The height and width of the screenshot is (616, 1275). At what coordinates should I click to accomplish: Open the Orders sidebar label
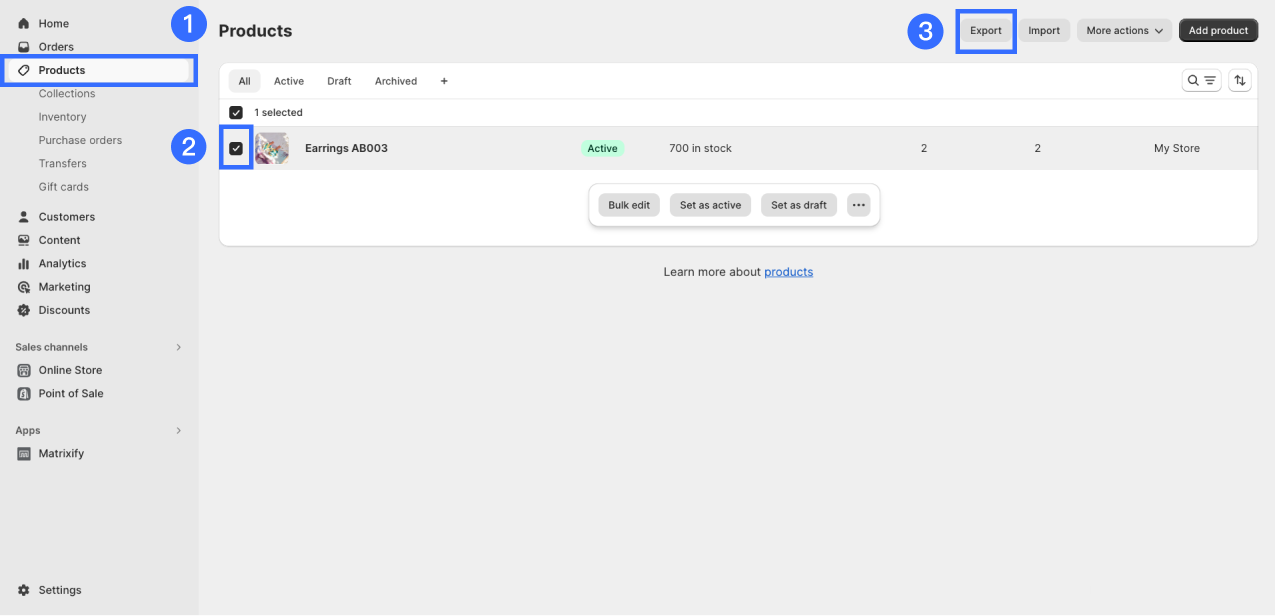pyautogui.click(x=56, y=47)
